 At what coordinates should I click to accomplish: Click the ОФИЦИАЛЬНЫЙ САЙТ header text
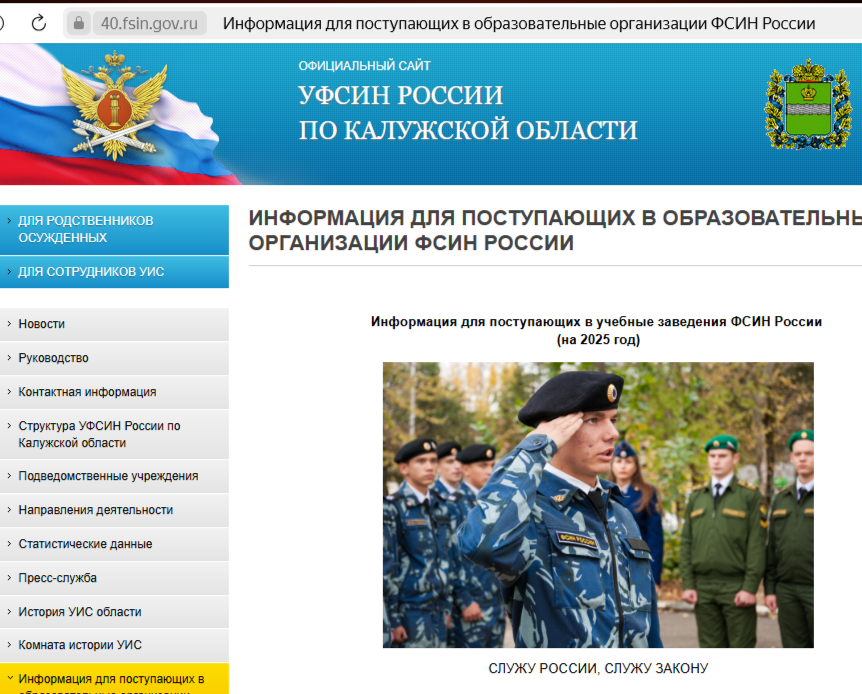coord(364,65)
